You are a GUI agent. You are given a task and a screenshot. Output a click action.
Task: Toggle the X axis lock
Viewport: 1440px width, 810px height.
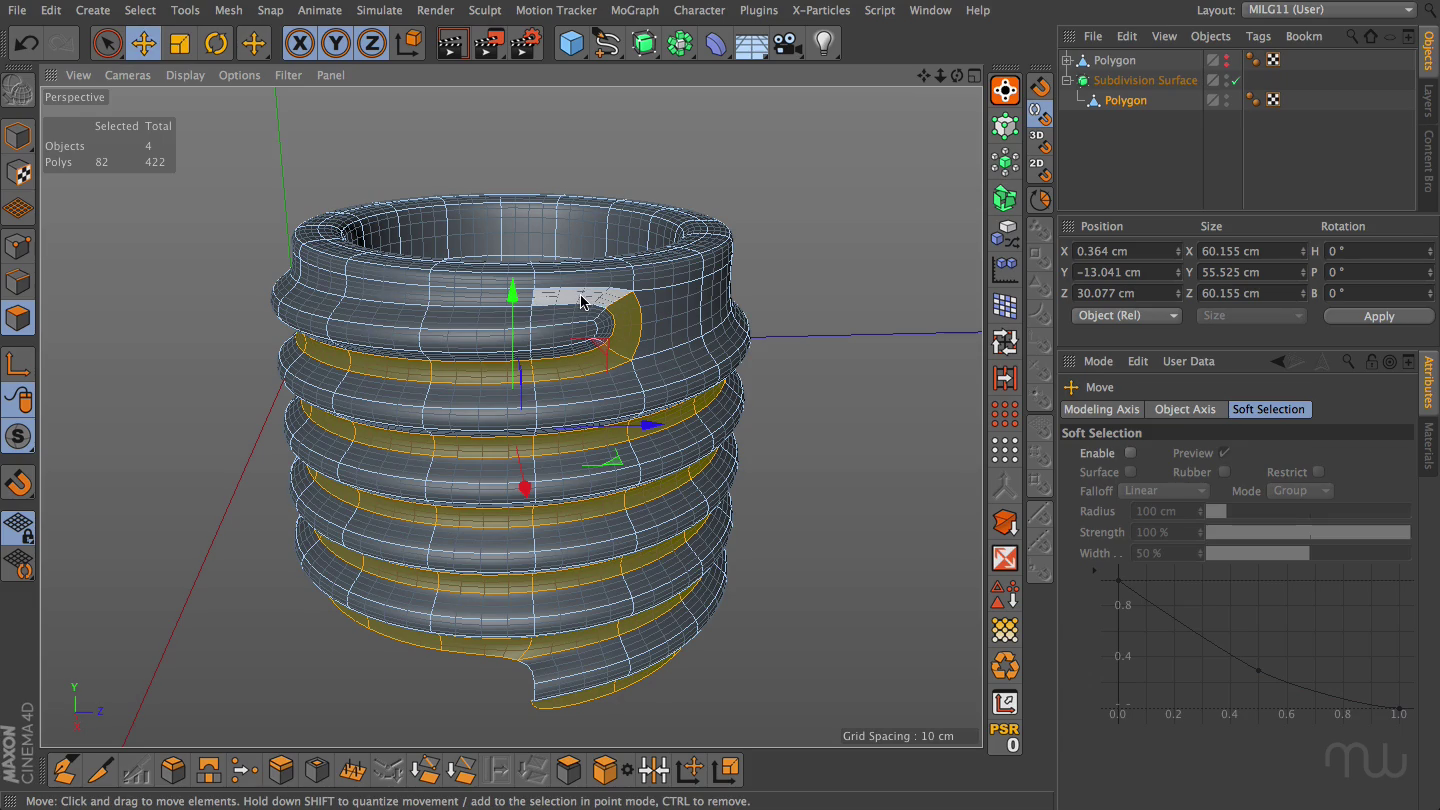pos(299,43)
